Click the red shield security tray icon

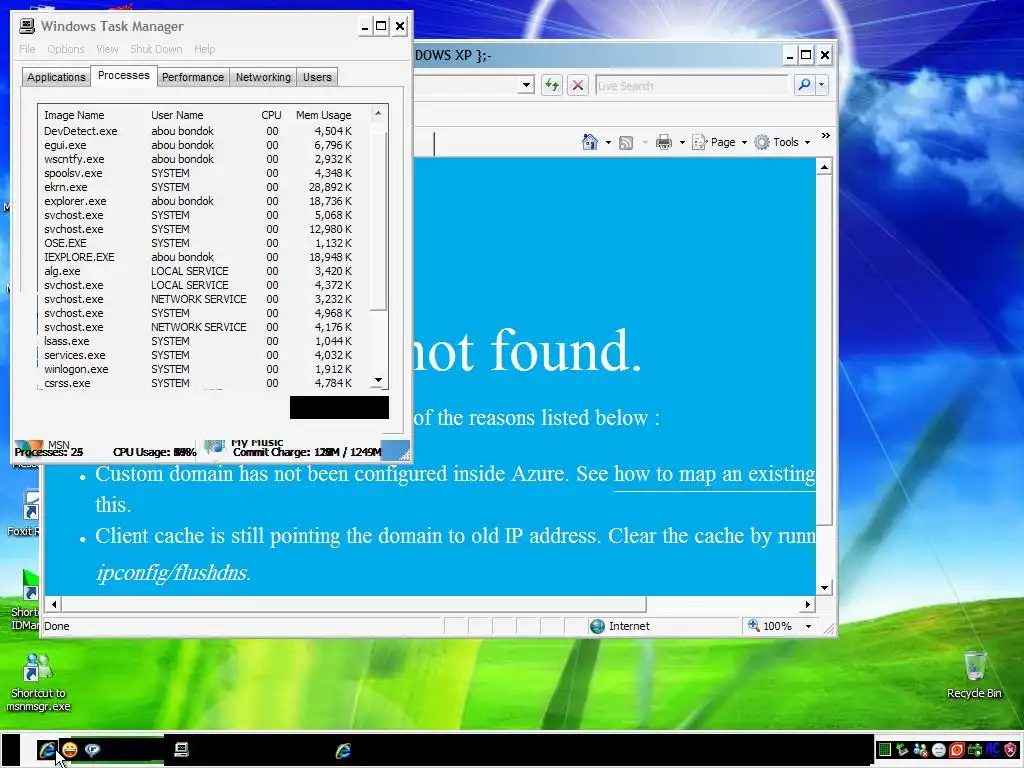coord(1011,750)
